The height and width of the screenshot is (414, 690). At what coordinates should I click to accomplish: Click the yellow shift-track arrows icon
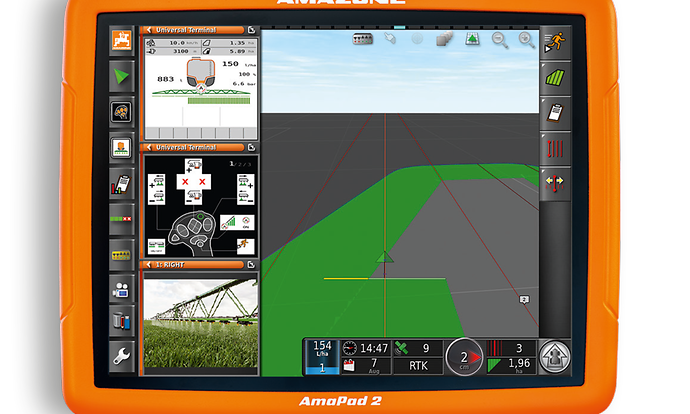pos(555,185)
